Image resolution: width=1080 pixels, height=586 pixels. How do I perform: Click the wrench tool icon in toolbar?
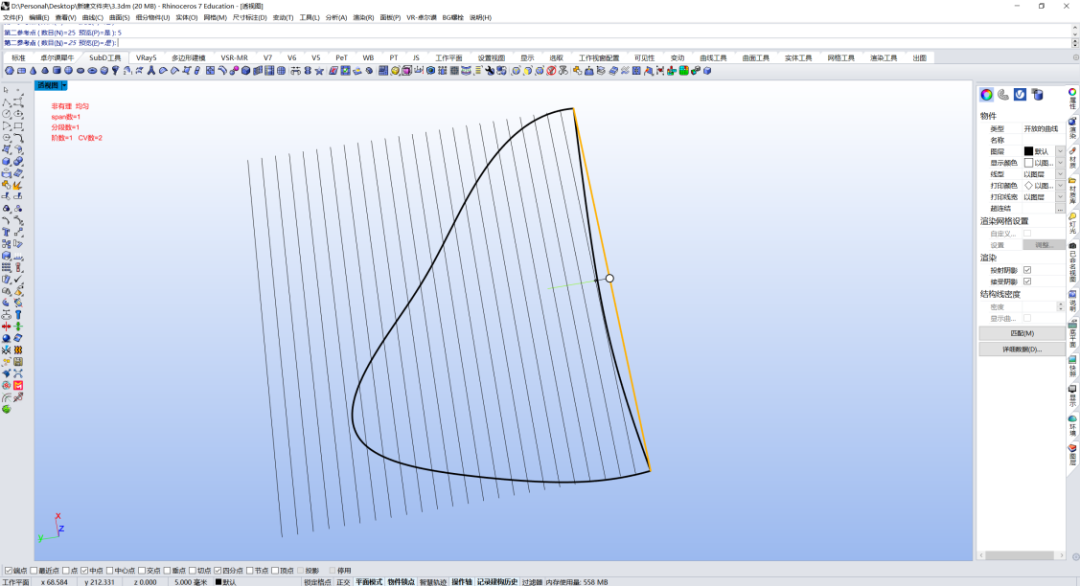point(489,71)
